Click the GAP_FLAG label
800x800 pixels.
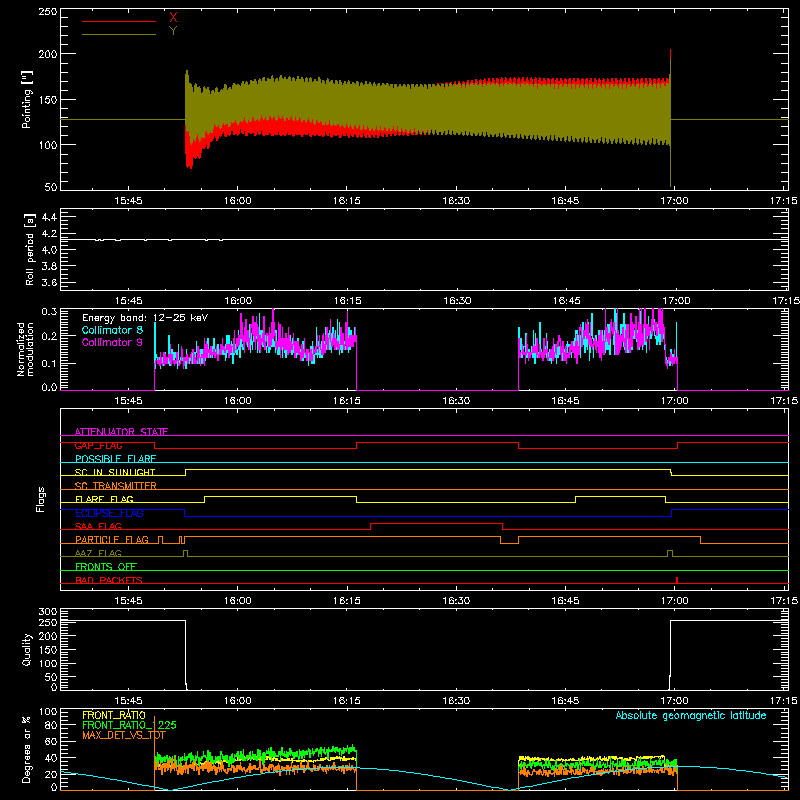coord(98,445)
